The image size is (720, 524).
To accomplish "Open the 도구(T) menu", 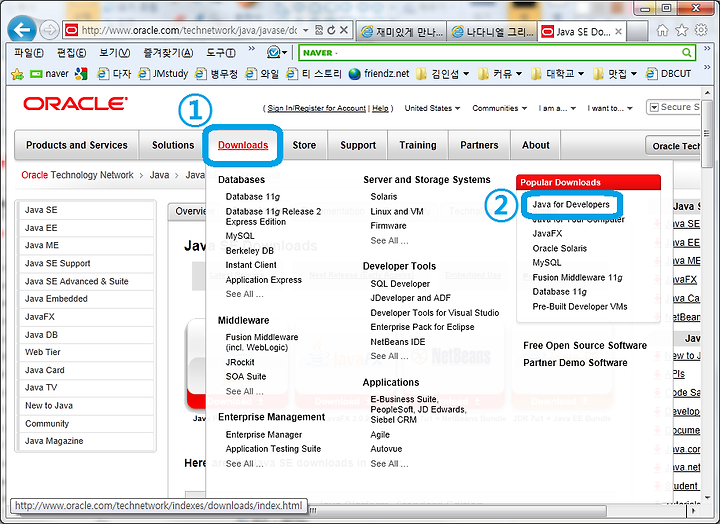I will pyautogui.click(x=220, y=53).
